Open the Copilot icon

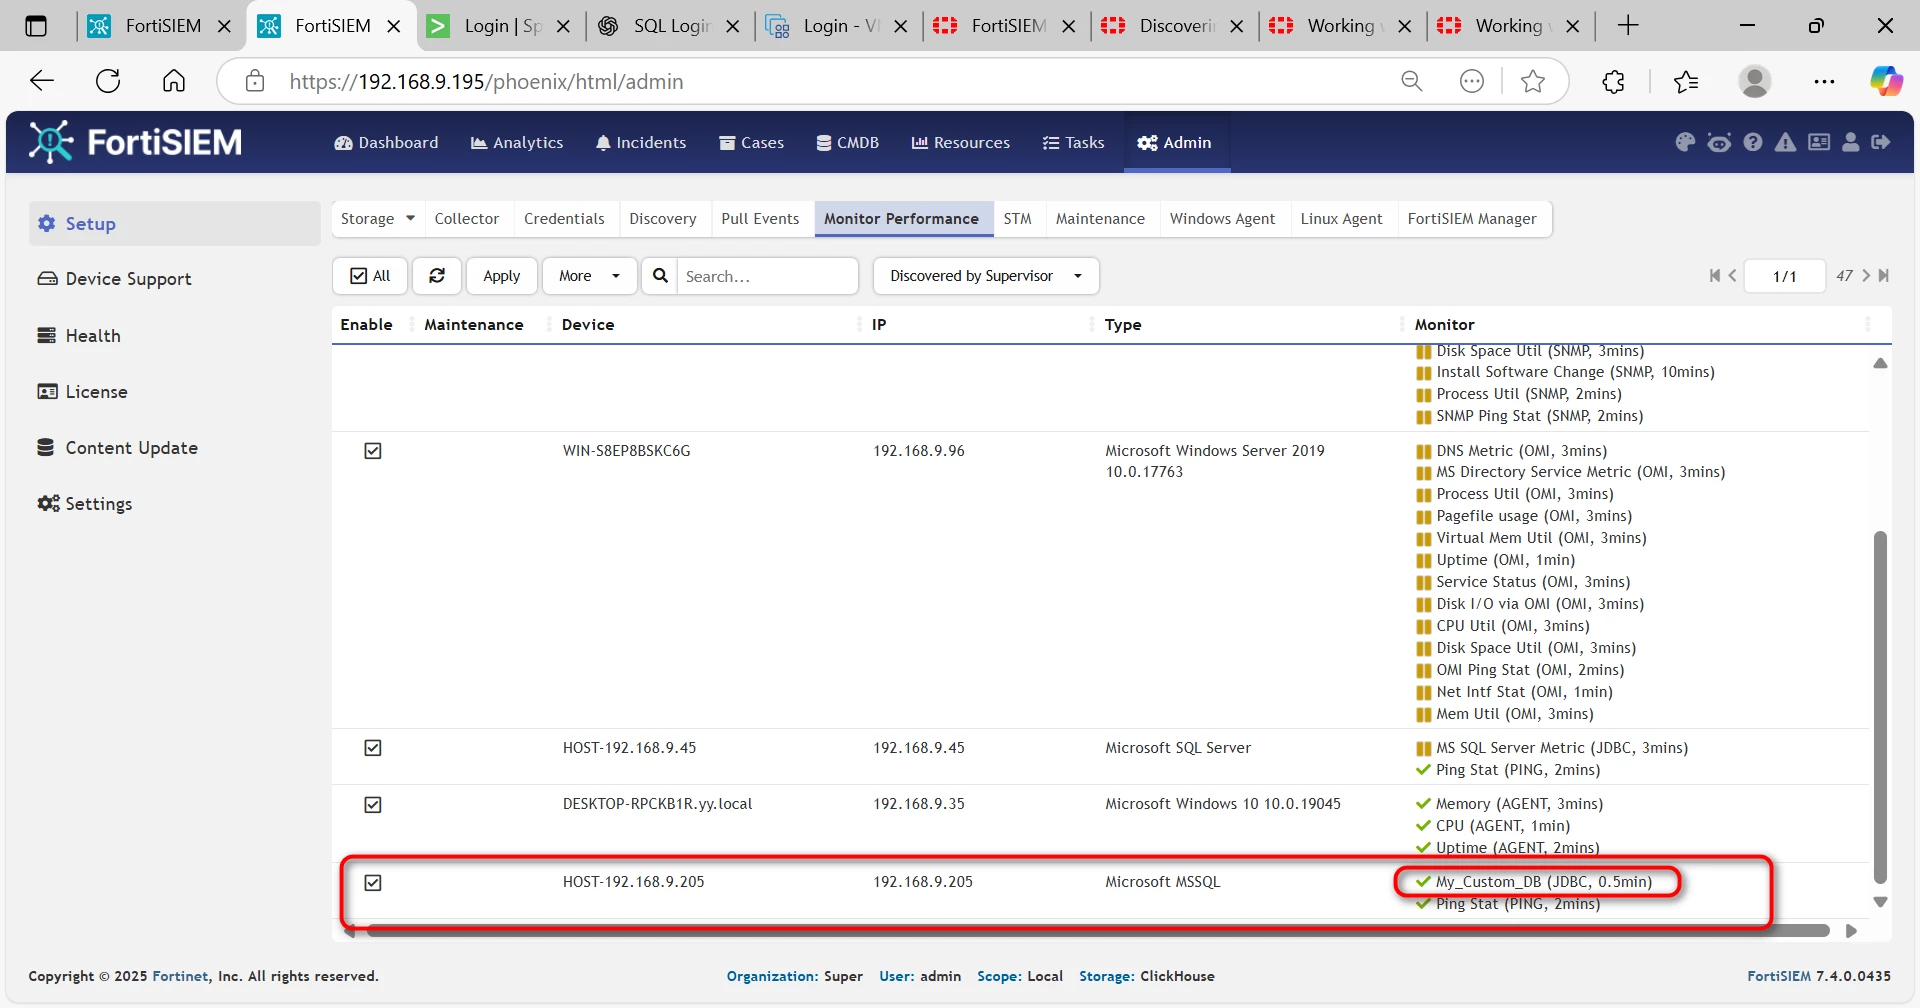point(1886,81)
